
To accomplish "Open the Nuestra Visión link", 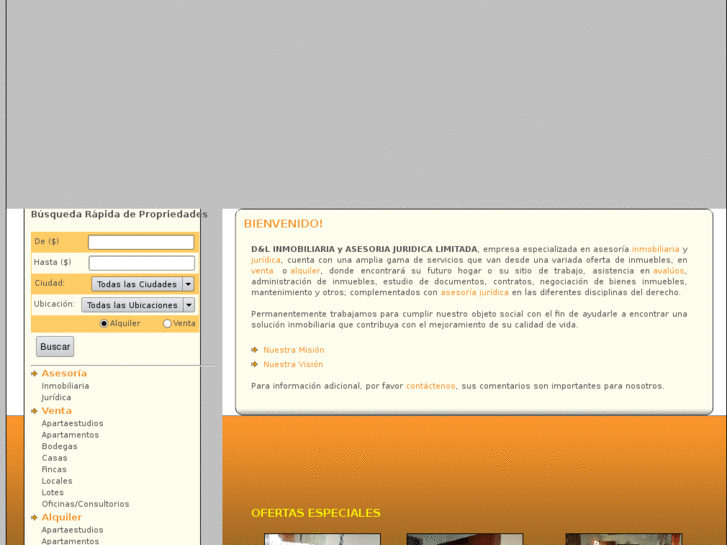I will 293,365.
